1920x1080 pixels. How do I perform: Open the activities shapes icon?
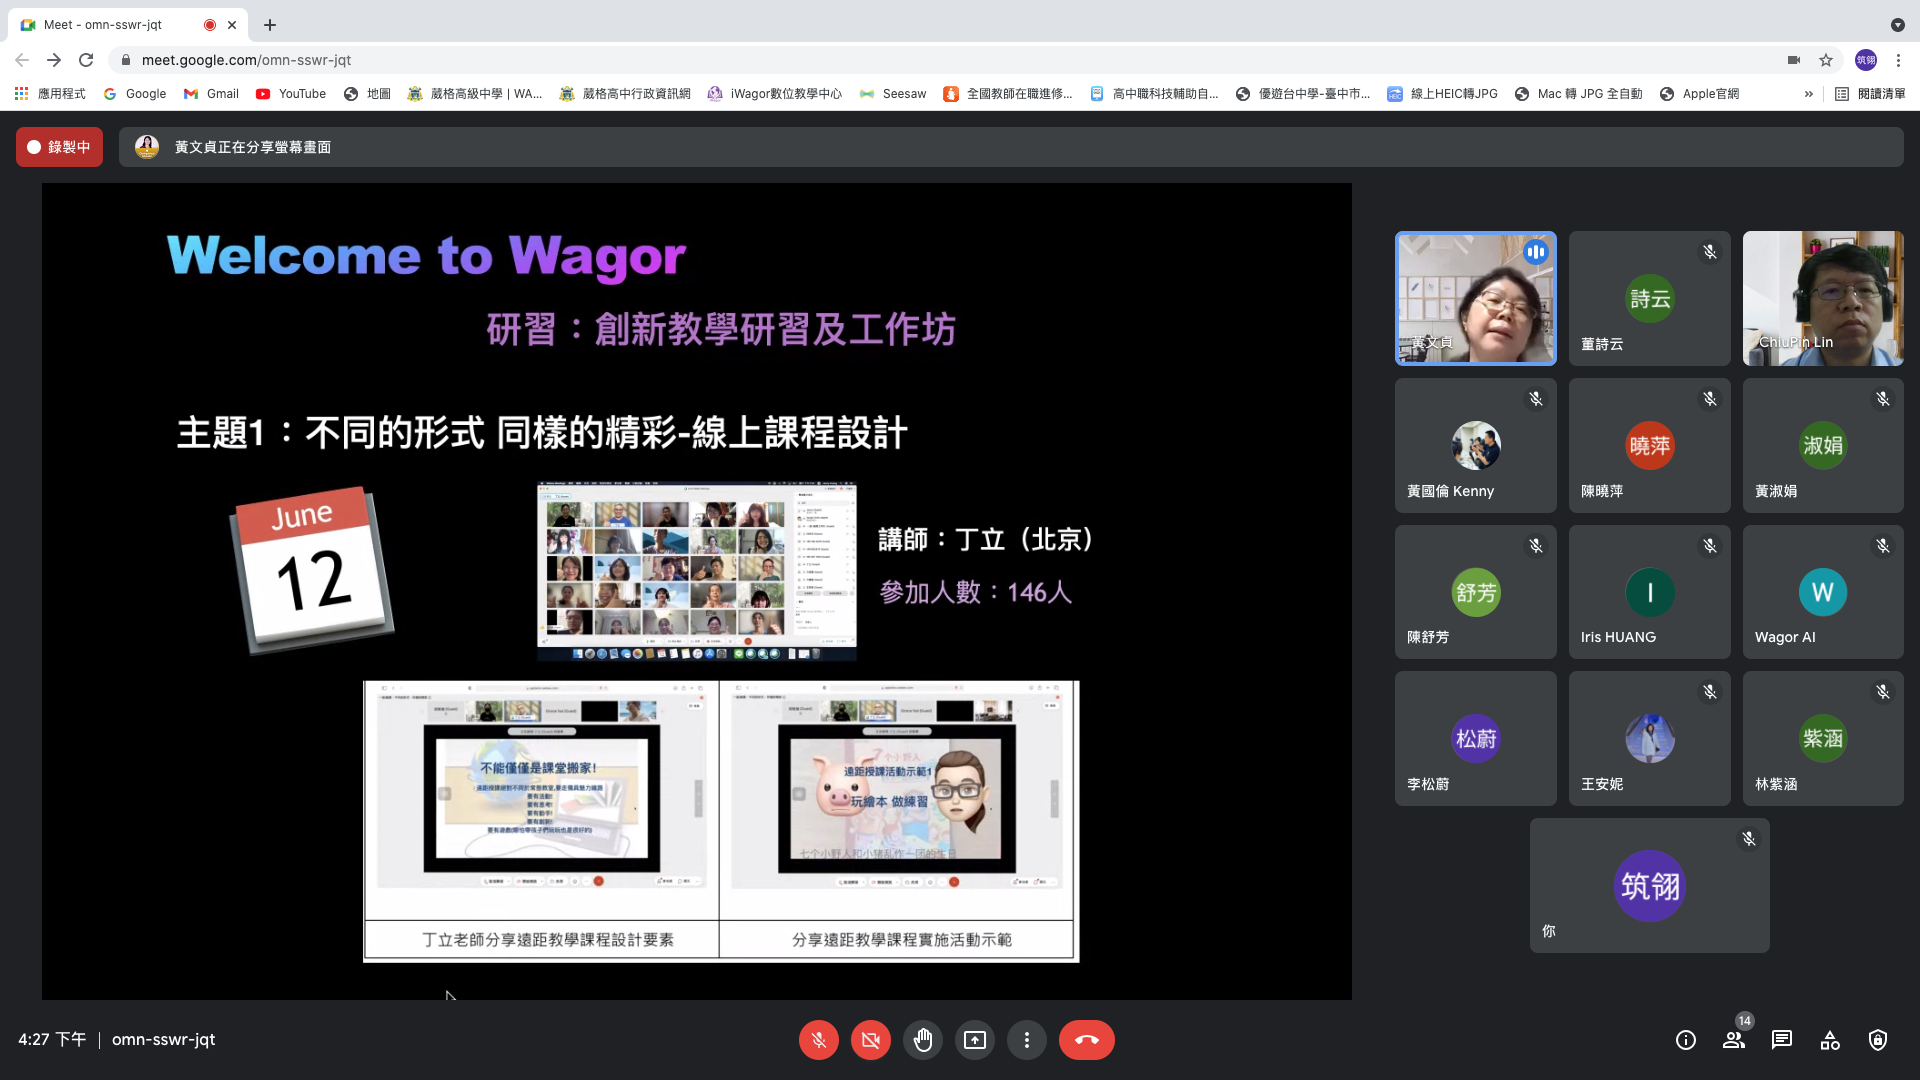[1830, 1040]
